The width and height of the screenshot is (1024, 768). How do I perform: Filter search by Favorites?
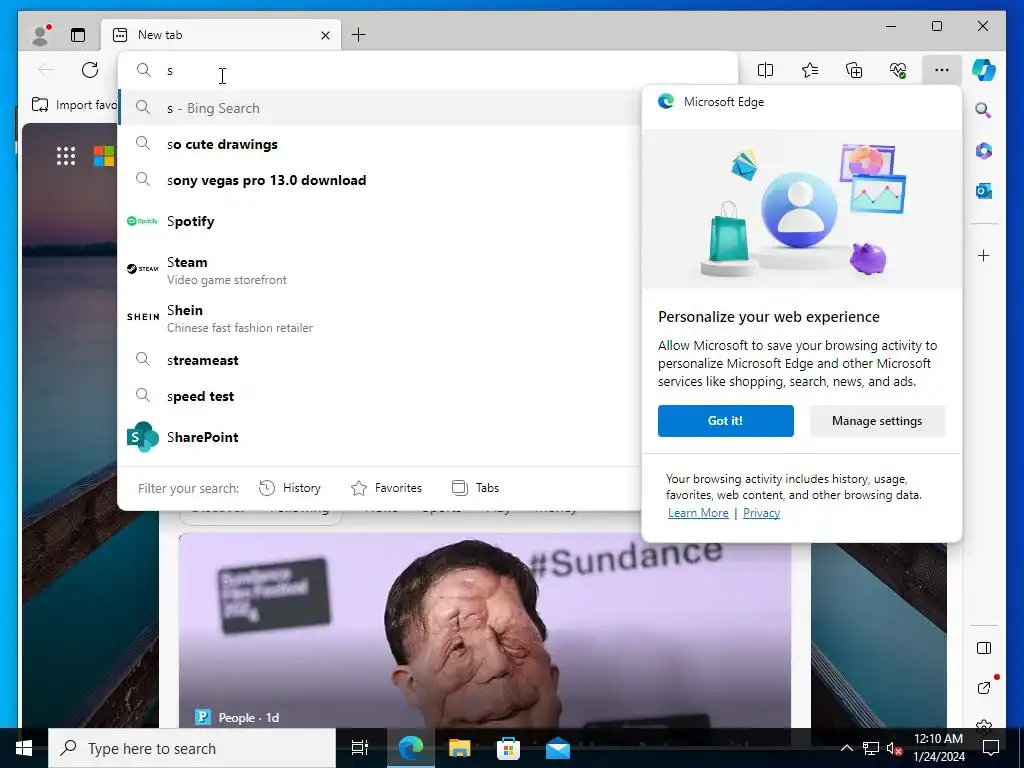[387, 488]
